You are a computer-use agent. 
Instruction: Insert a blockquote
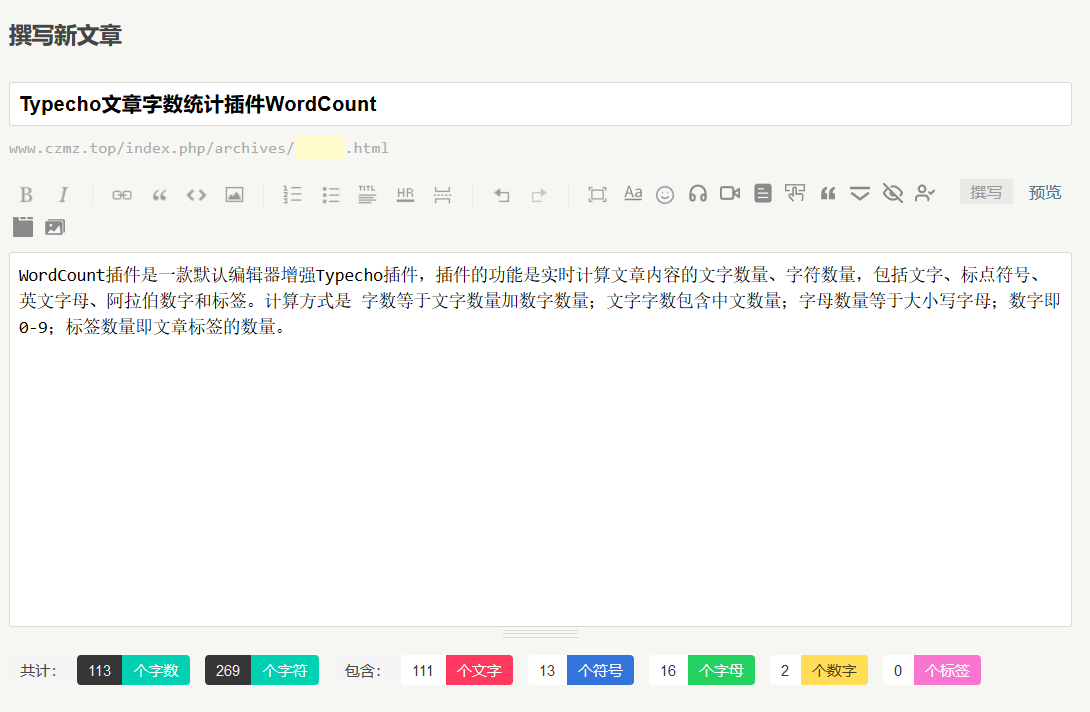click(159, 194)
